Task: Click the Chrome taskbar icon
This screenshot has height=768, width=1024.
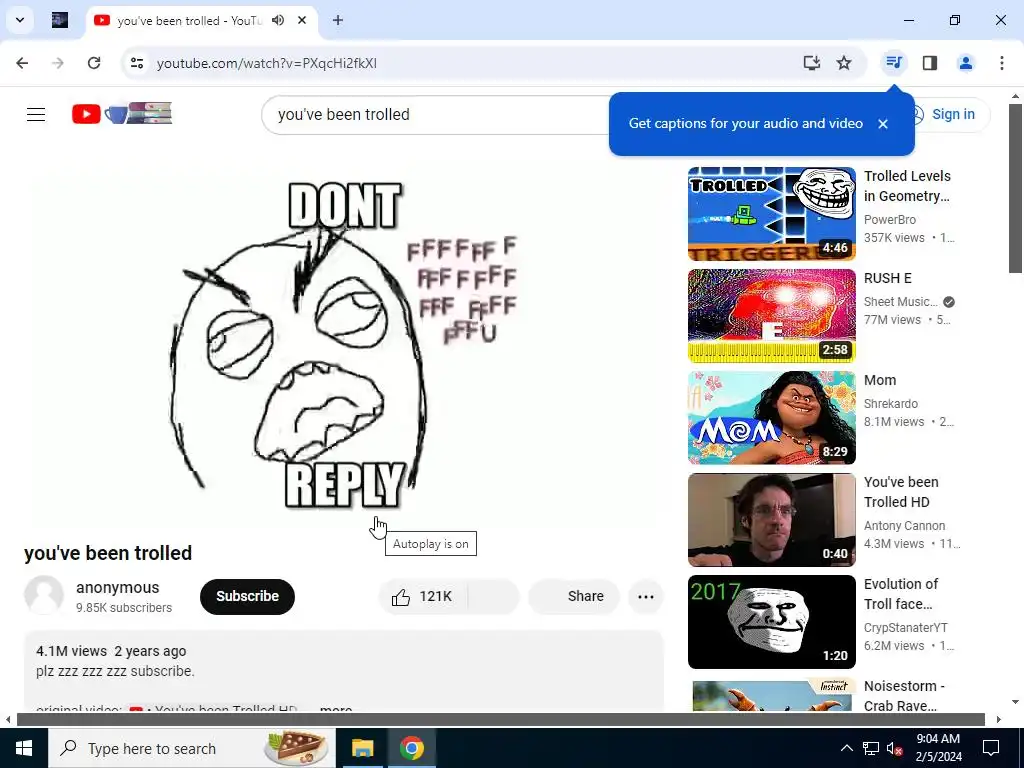Action: (411, 748)
